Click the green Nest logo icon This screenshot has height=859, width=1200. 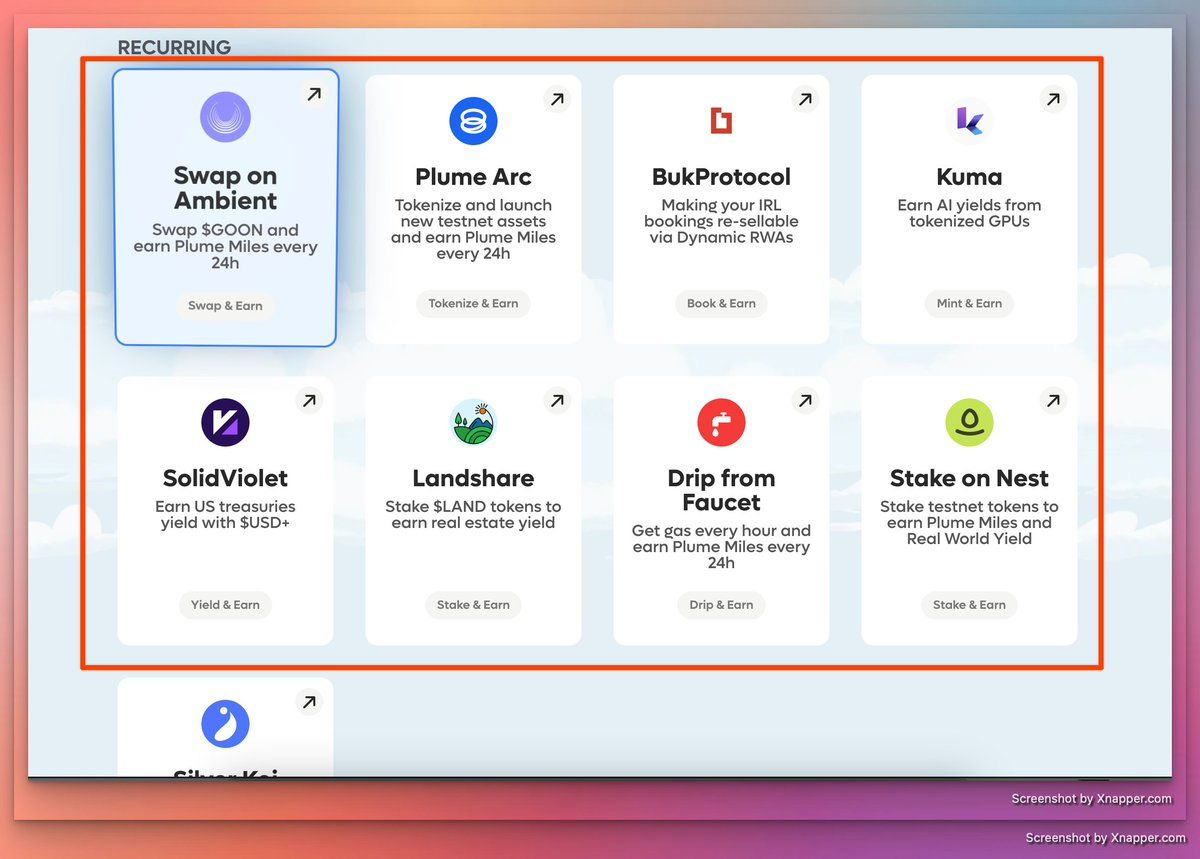969,422
